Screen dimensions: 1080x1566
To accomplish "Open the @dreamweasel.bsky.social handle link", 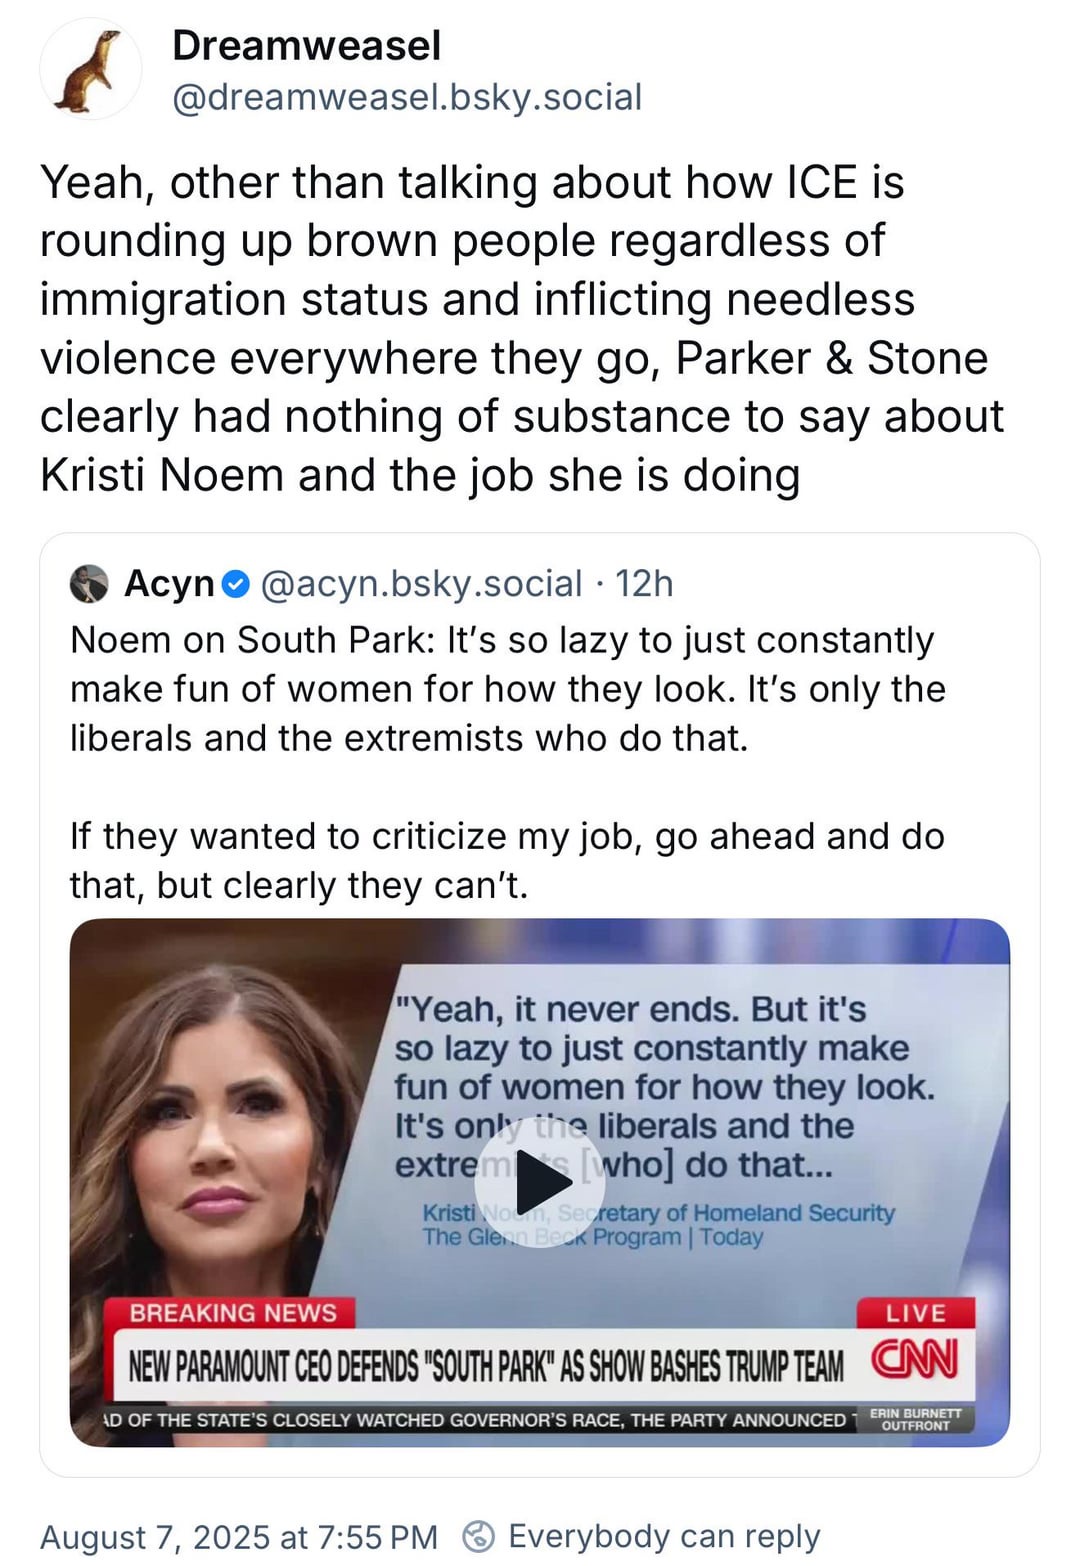I will point(407,97).
